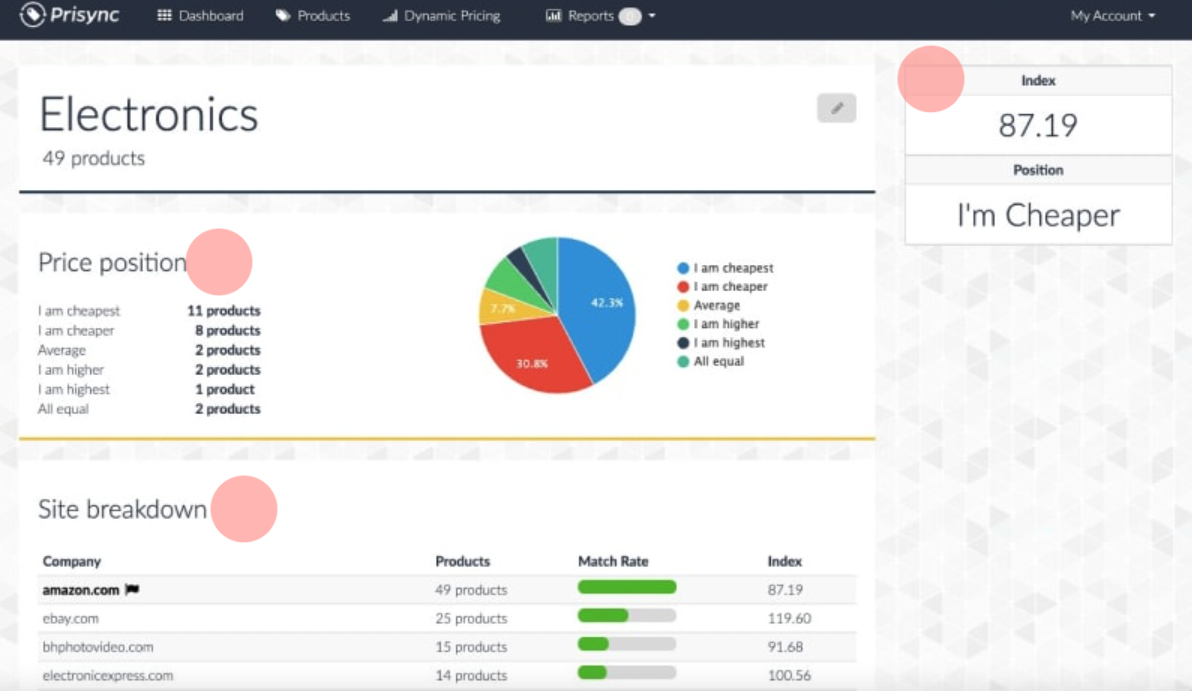Click the Products tag icon
Viewport: 1192px width, 691px height.
[x=283, y=16]
